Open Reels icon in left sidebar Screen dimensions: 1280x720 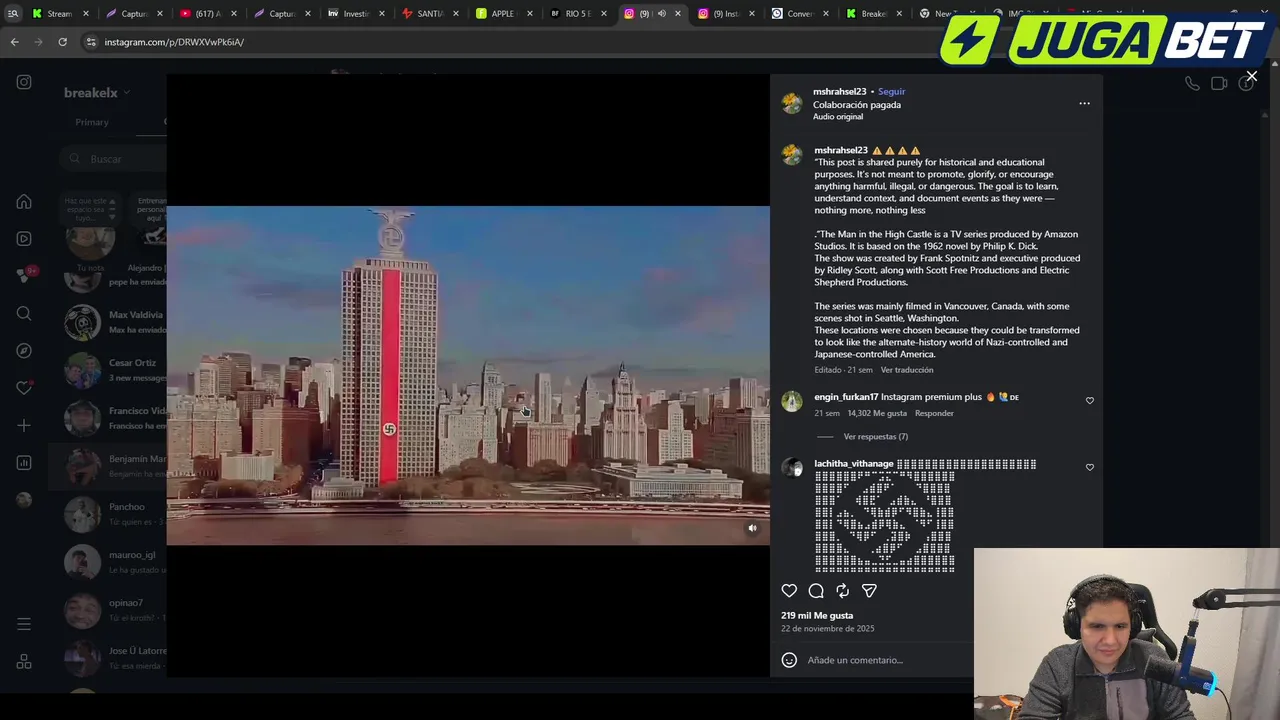click(24, 239)
